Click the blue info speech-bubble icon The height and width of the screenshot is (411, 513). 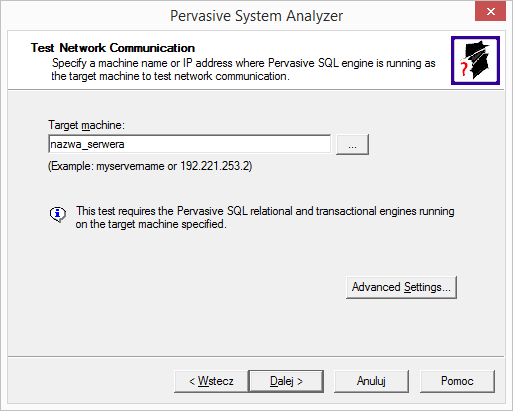click(58, 214)
